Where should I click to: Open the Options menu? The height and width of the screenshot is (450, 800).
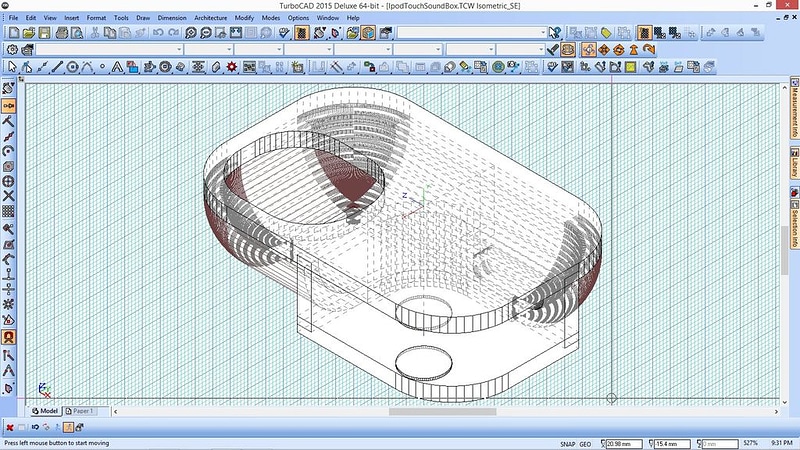(x=298, y=18)
